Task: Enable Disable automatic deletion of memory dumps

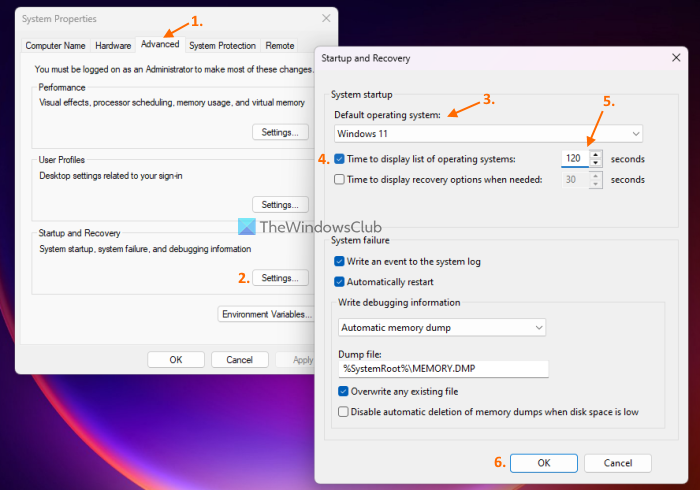Action: click(x=343, y=411)
